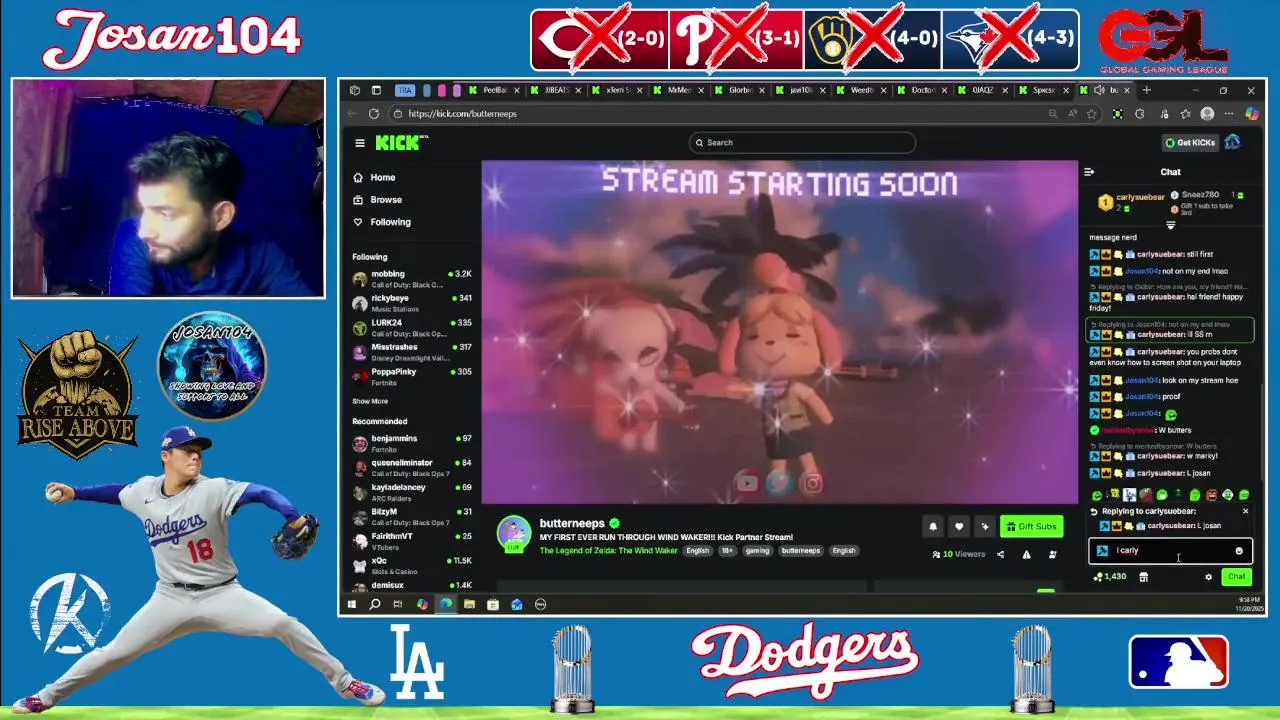Close the PeelBal browser tab
The image size is (1280, 720).
coord(518,90)
